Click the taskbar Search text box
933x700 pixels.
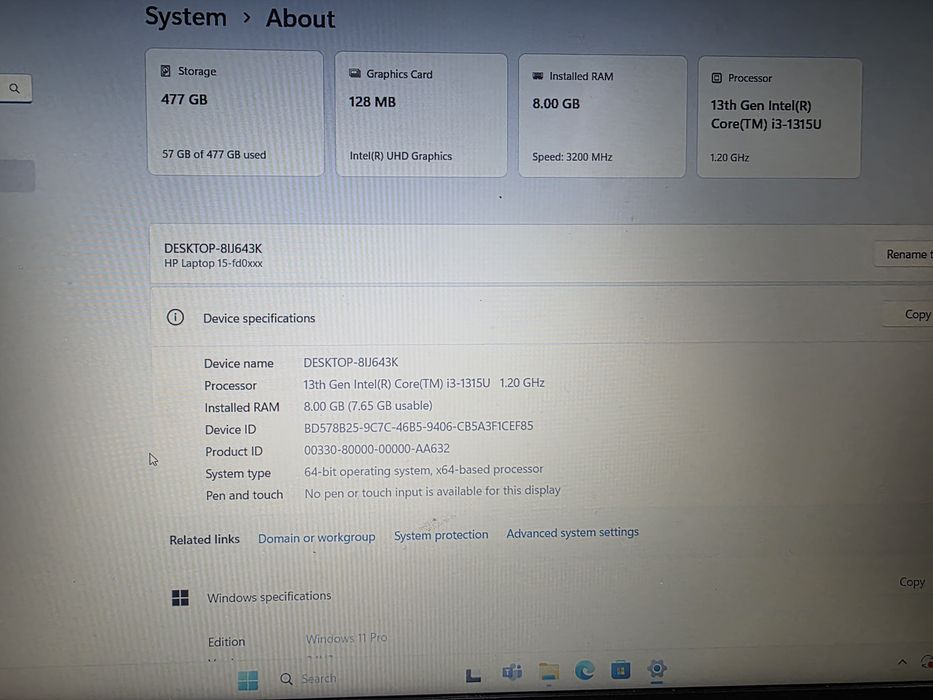click(x=318, y=679)
